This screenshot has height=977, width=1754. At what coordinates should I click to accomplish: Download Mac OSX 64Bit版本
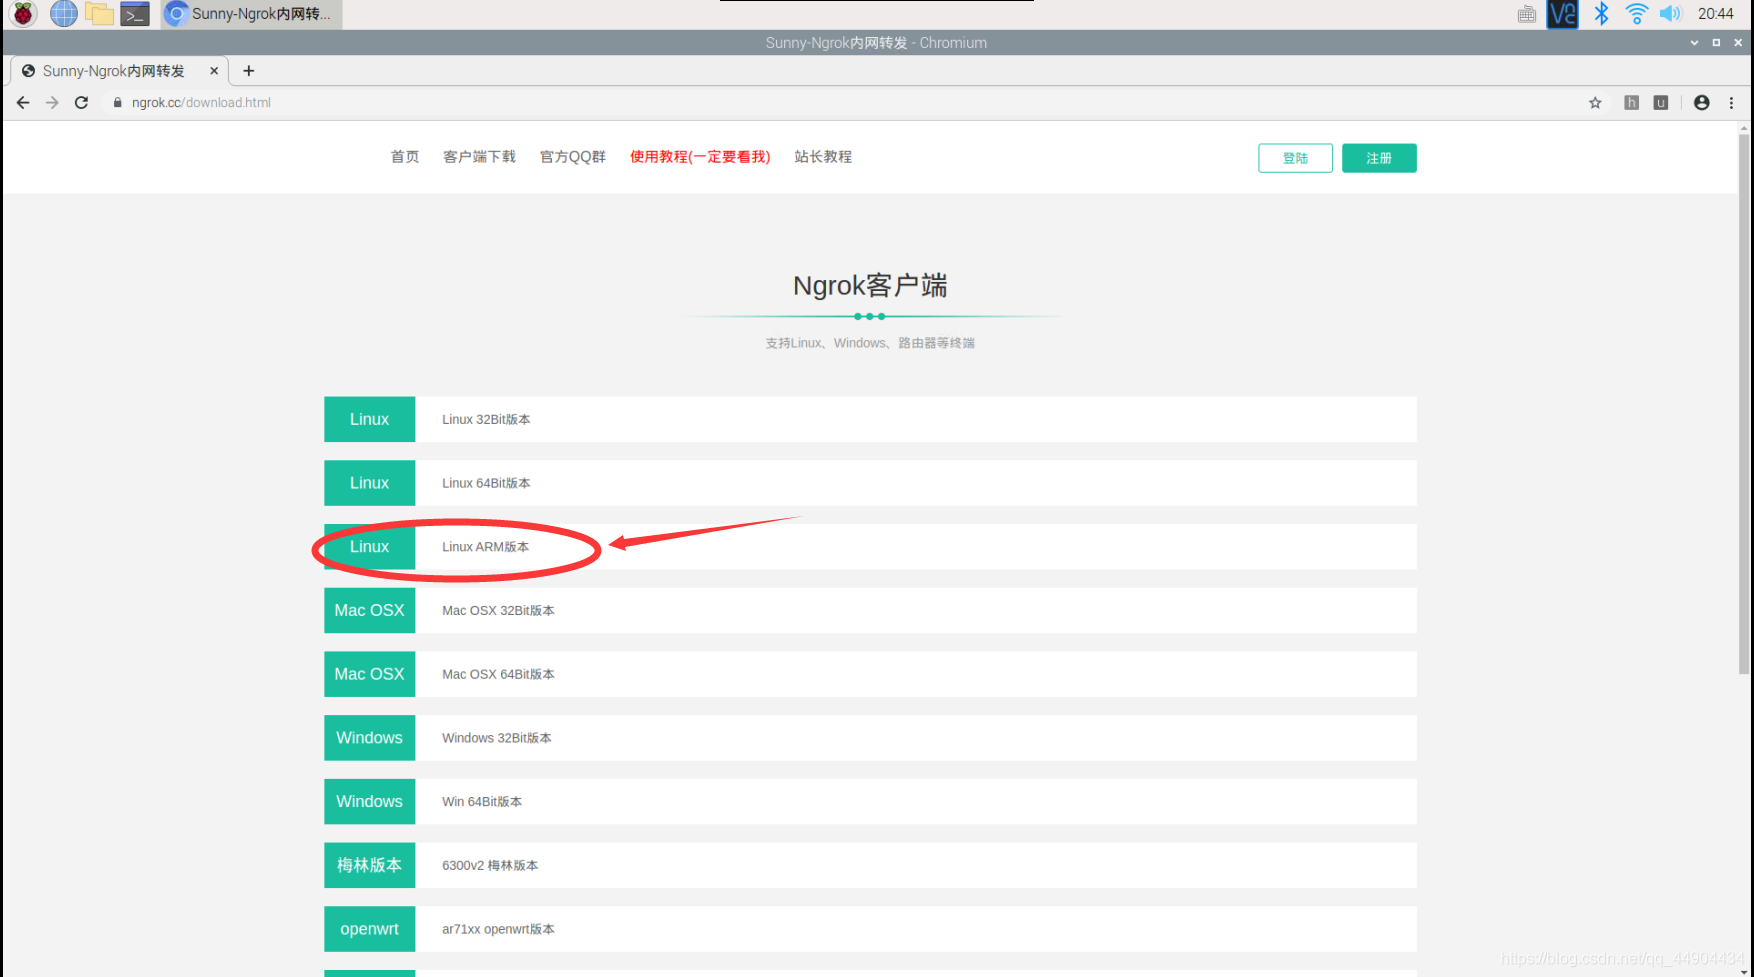(x=498, y=674)
